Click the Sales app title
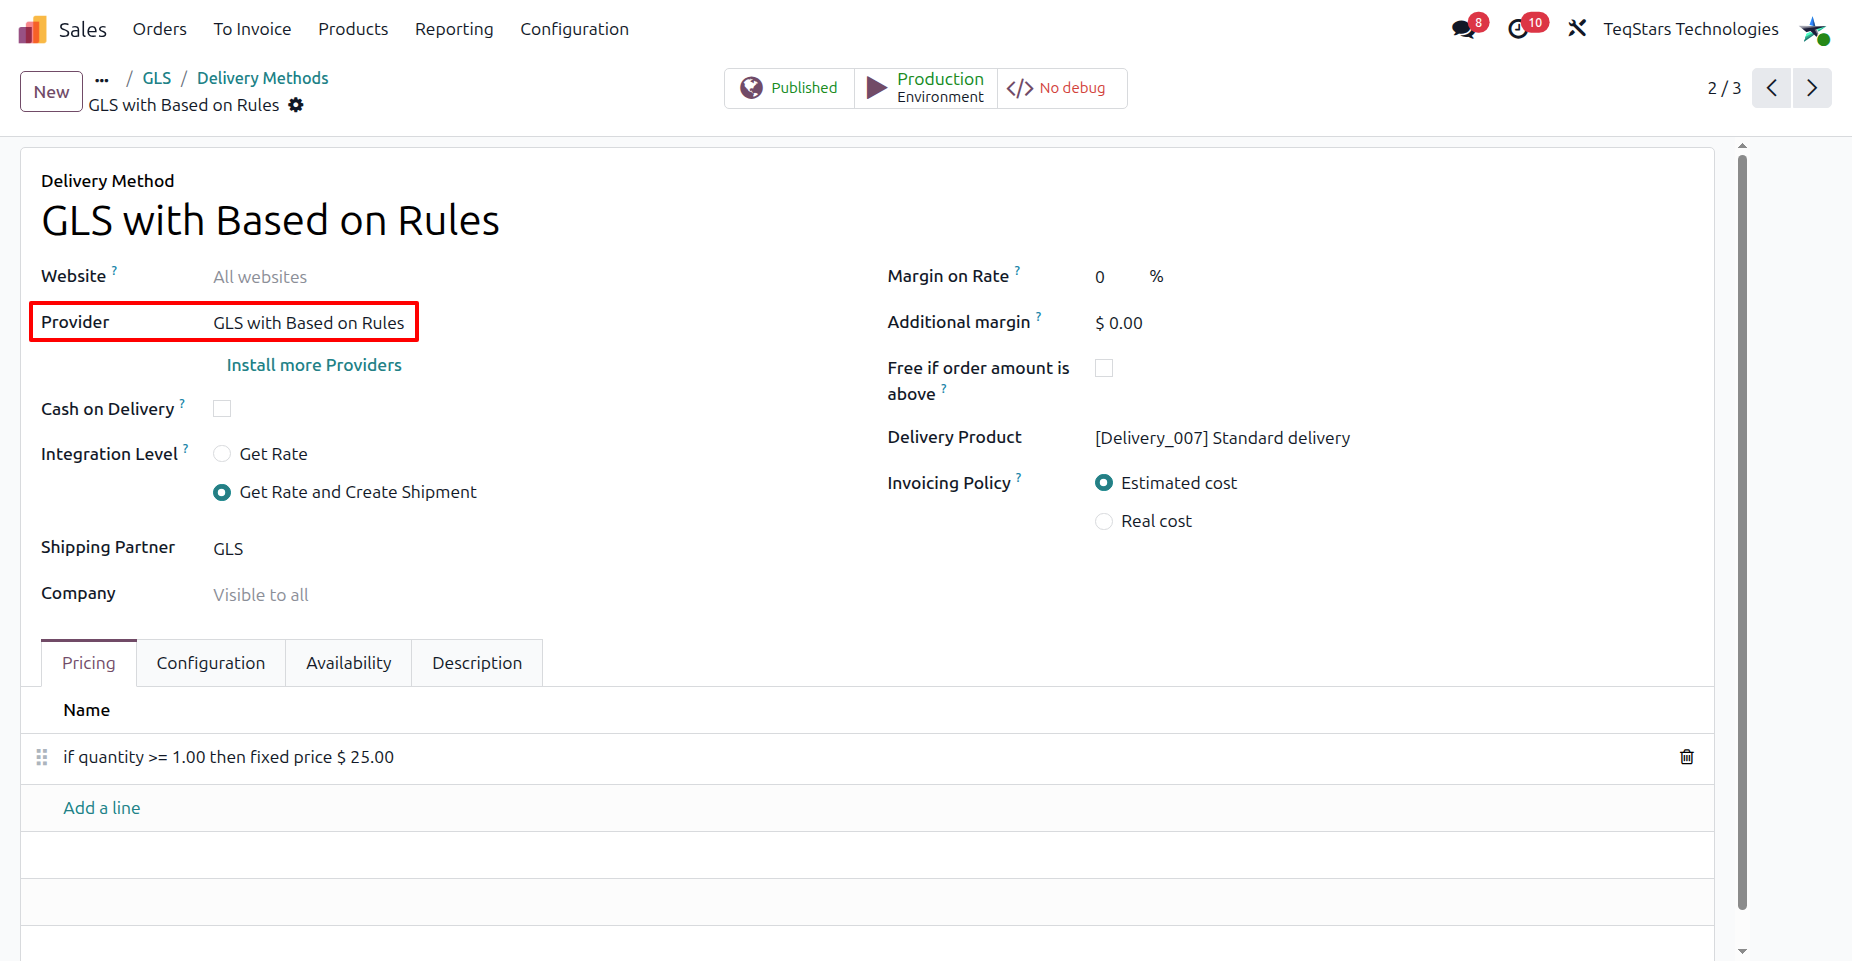Viewport: 1852px width, 961px height. [x=83, y=29]
